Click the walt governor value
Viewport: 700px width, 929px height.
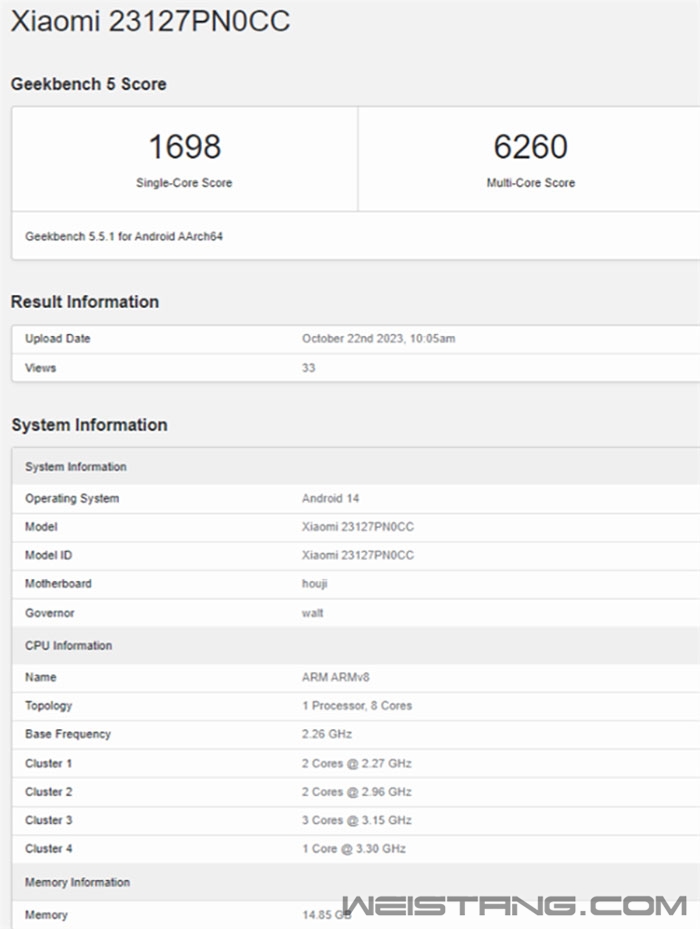coord(313,613)
